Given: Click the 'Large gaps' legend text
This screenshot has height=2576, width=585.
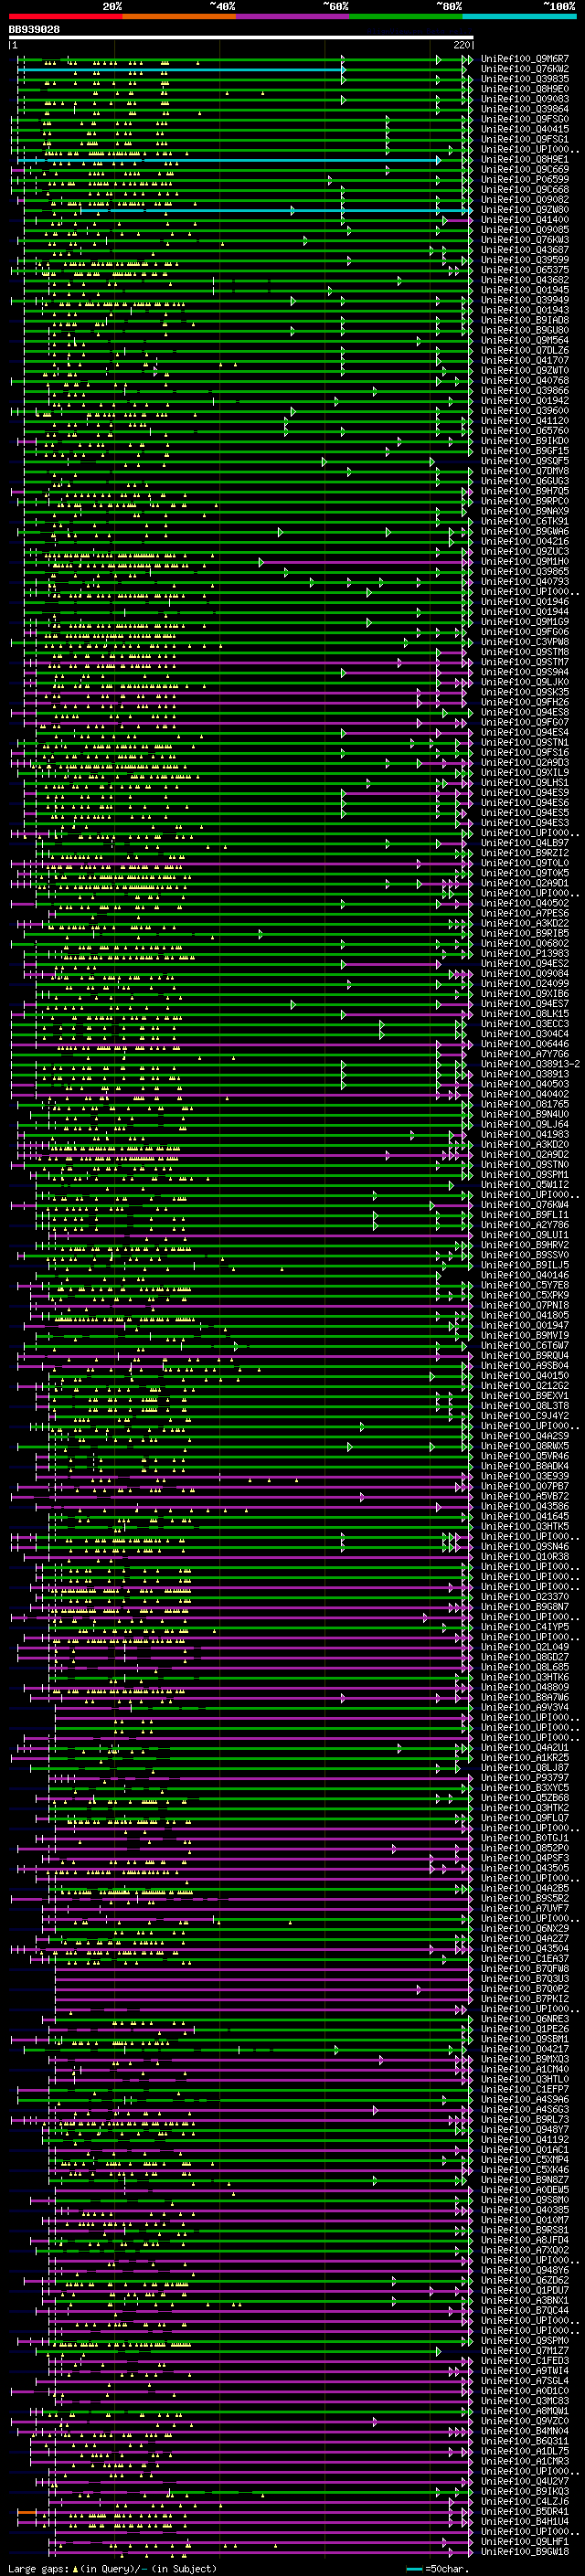Looking at the screenshot, I should (x=39, y=2568).
